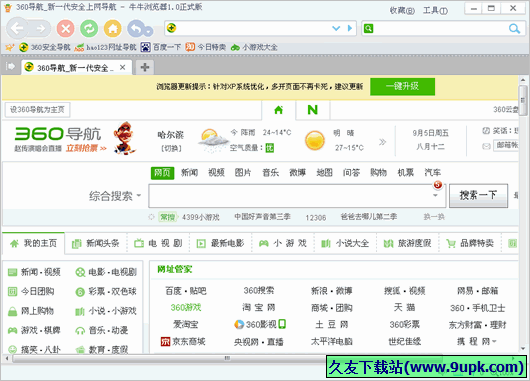This screenshot has width=530, height=381.
Task: Click the green search engine icon
Action: pyautogui.click(x=368, y=28)
